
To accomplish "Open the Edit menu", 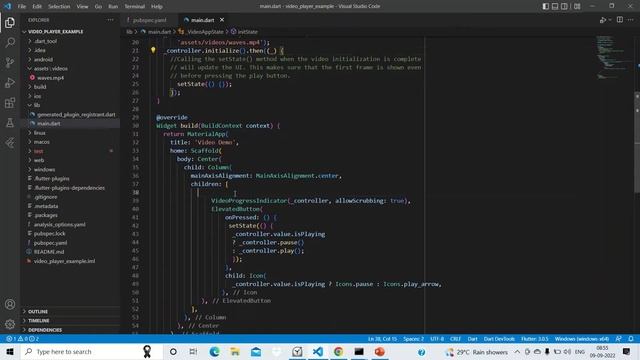I will pyautogui.click(x=37, y=7).
